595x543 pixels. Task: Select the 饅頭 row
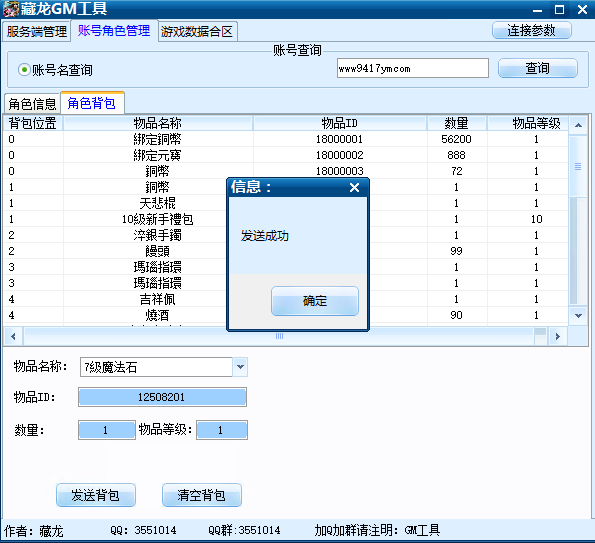(286, 251)
